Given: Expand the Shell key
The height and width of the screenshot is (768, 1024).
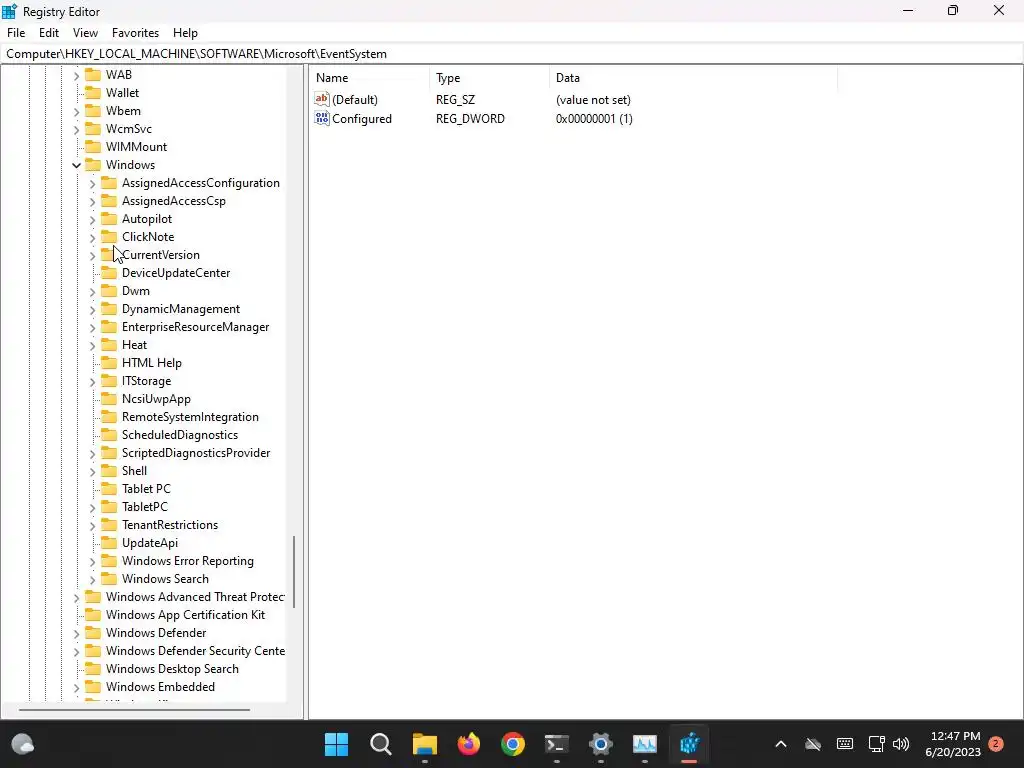Looking at the screenshot, I should coord(92,472).
